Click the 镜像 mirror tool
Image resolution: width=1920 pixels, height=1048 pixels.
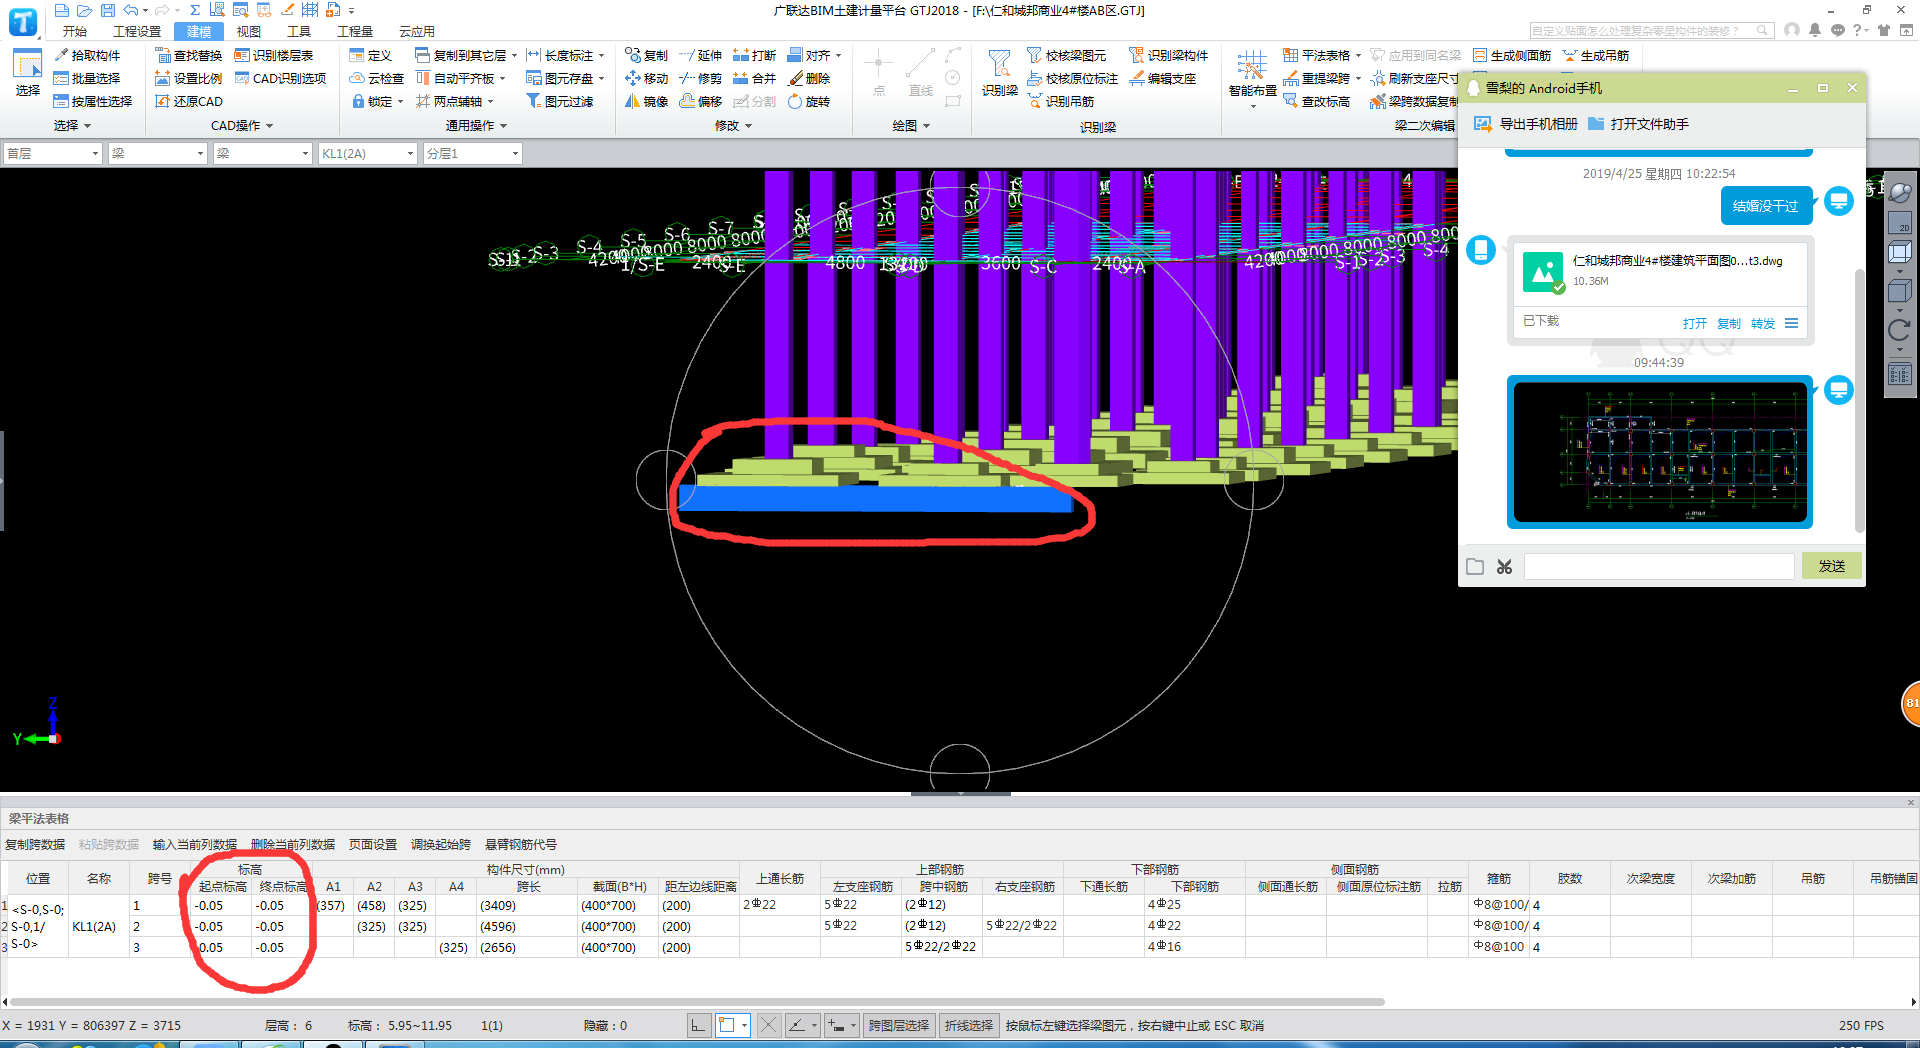646,101
